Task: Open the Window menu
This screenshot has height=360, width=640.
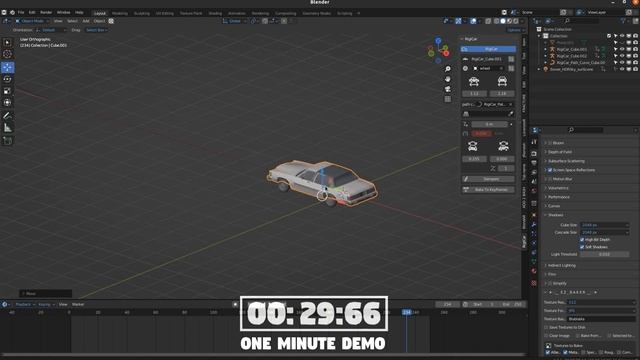Action: click(x=63, y=13)
